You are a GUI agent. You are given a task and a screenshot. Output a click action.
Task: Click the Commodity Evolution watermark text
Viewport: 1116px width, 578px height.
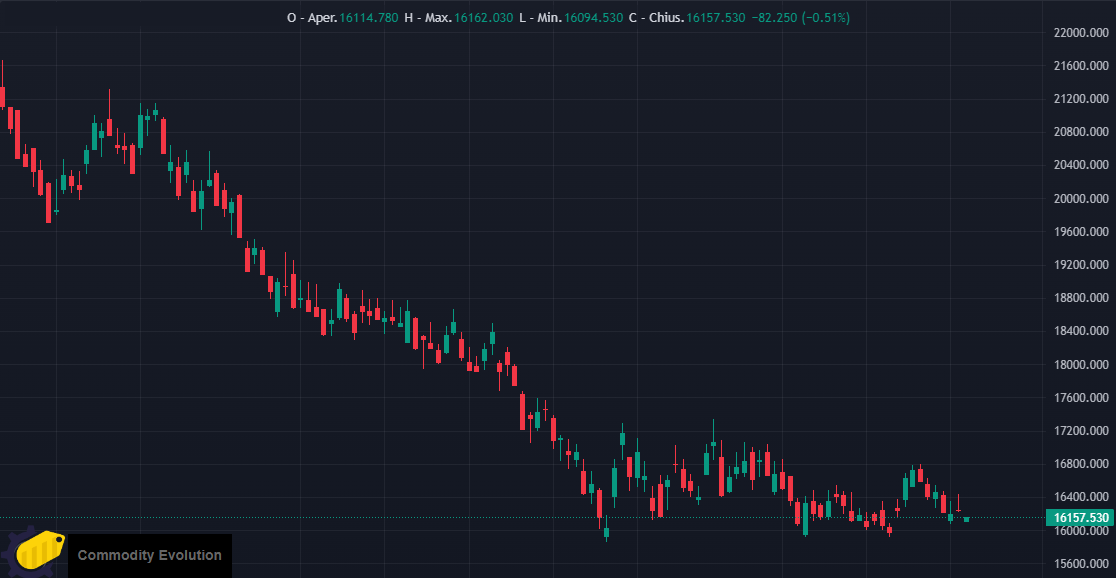click(x=149, y=555)
